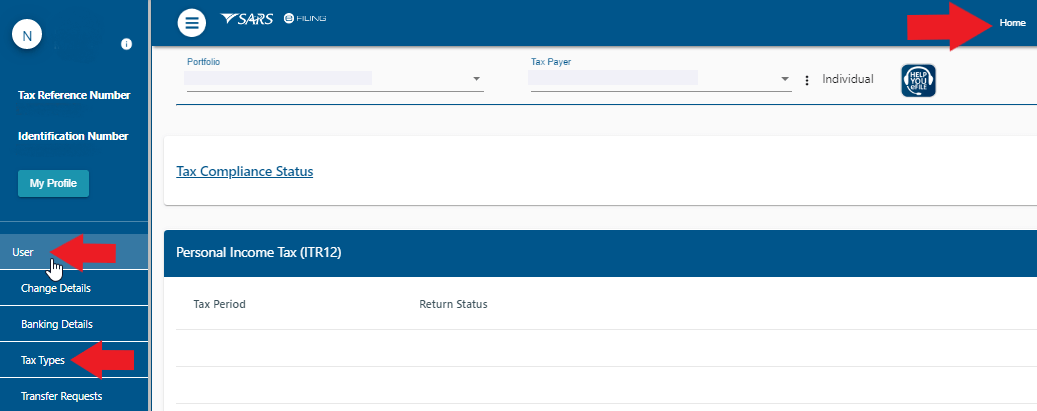Select Tax Types in sidebar
Screen dimensions: 1037x411
[x=43, y=360]
